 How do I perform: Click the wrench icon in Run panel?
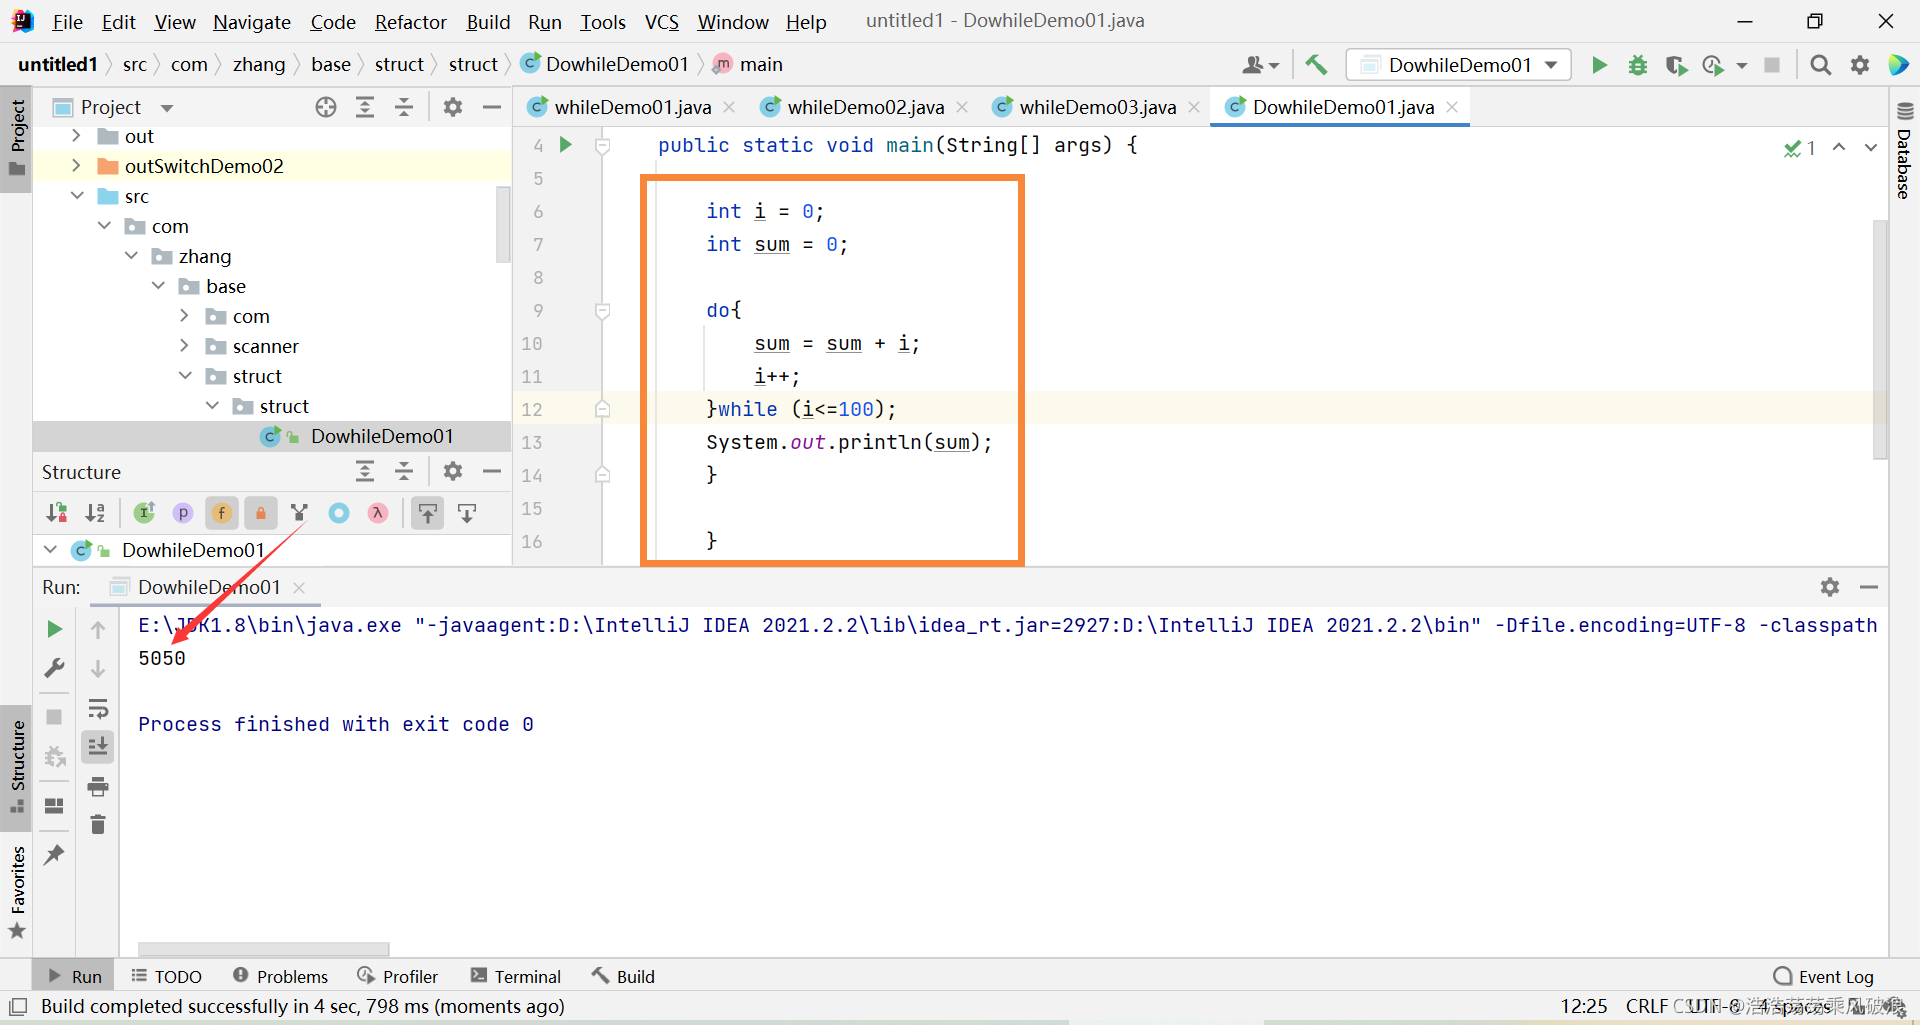pos(55,668)
